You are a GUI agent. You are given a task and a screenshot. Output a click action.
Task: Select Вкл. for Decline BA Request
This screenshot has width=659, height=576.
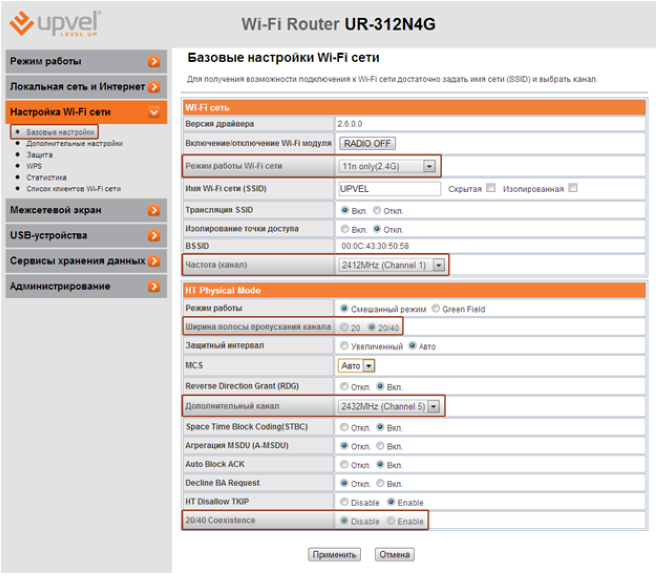pyautogui.click(x=380, y=483)
